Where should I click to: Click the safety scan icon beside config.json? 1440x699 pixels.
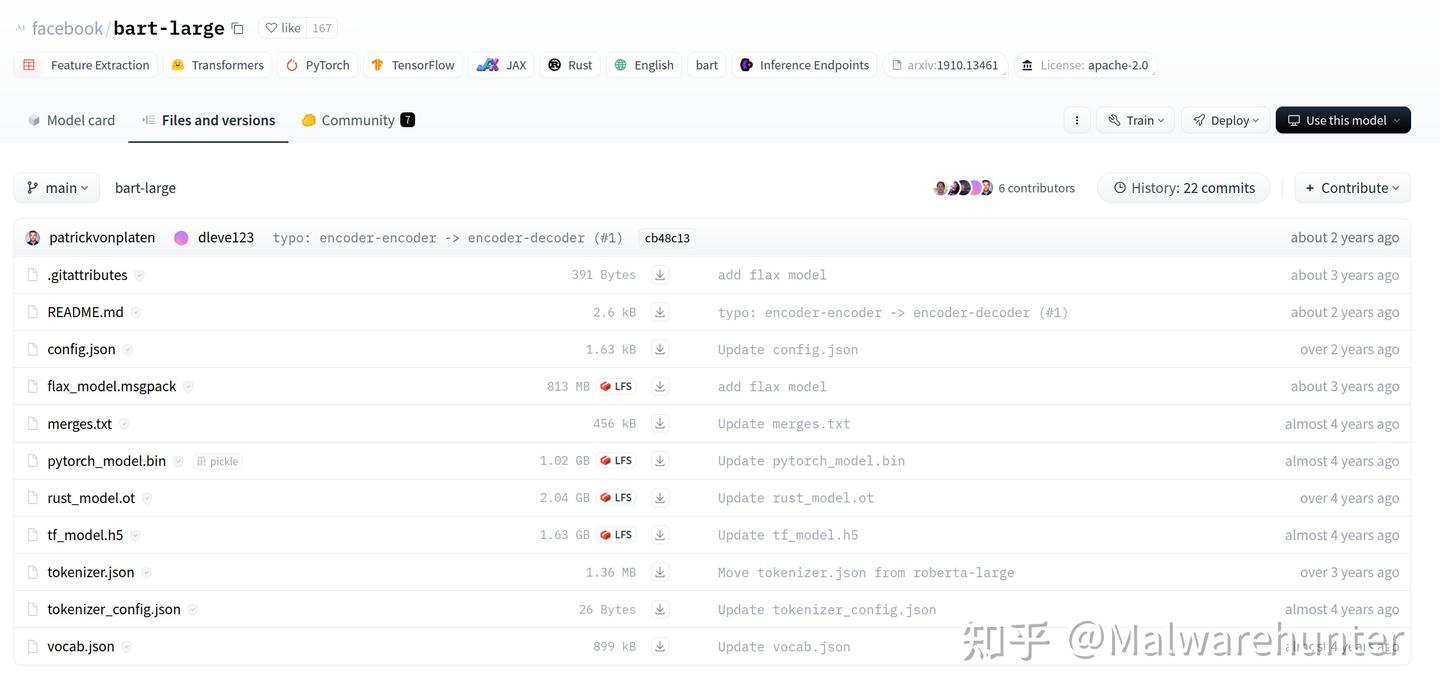pyautogui.click(x=128, y=349)
